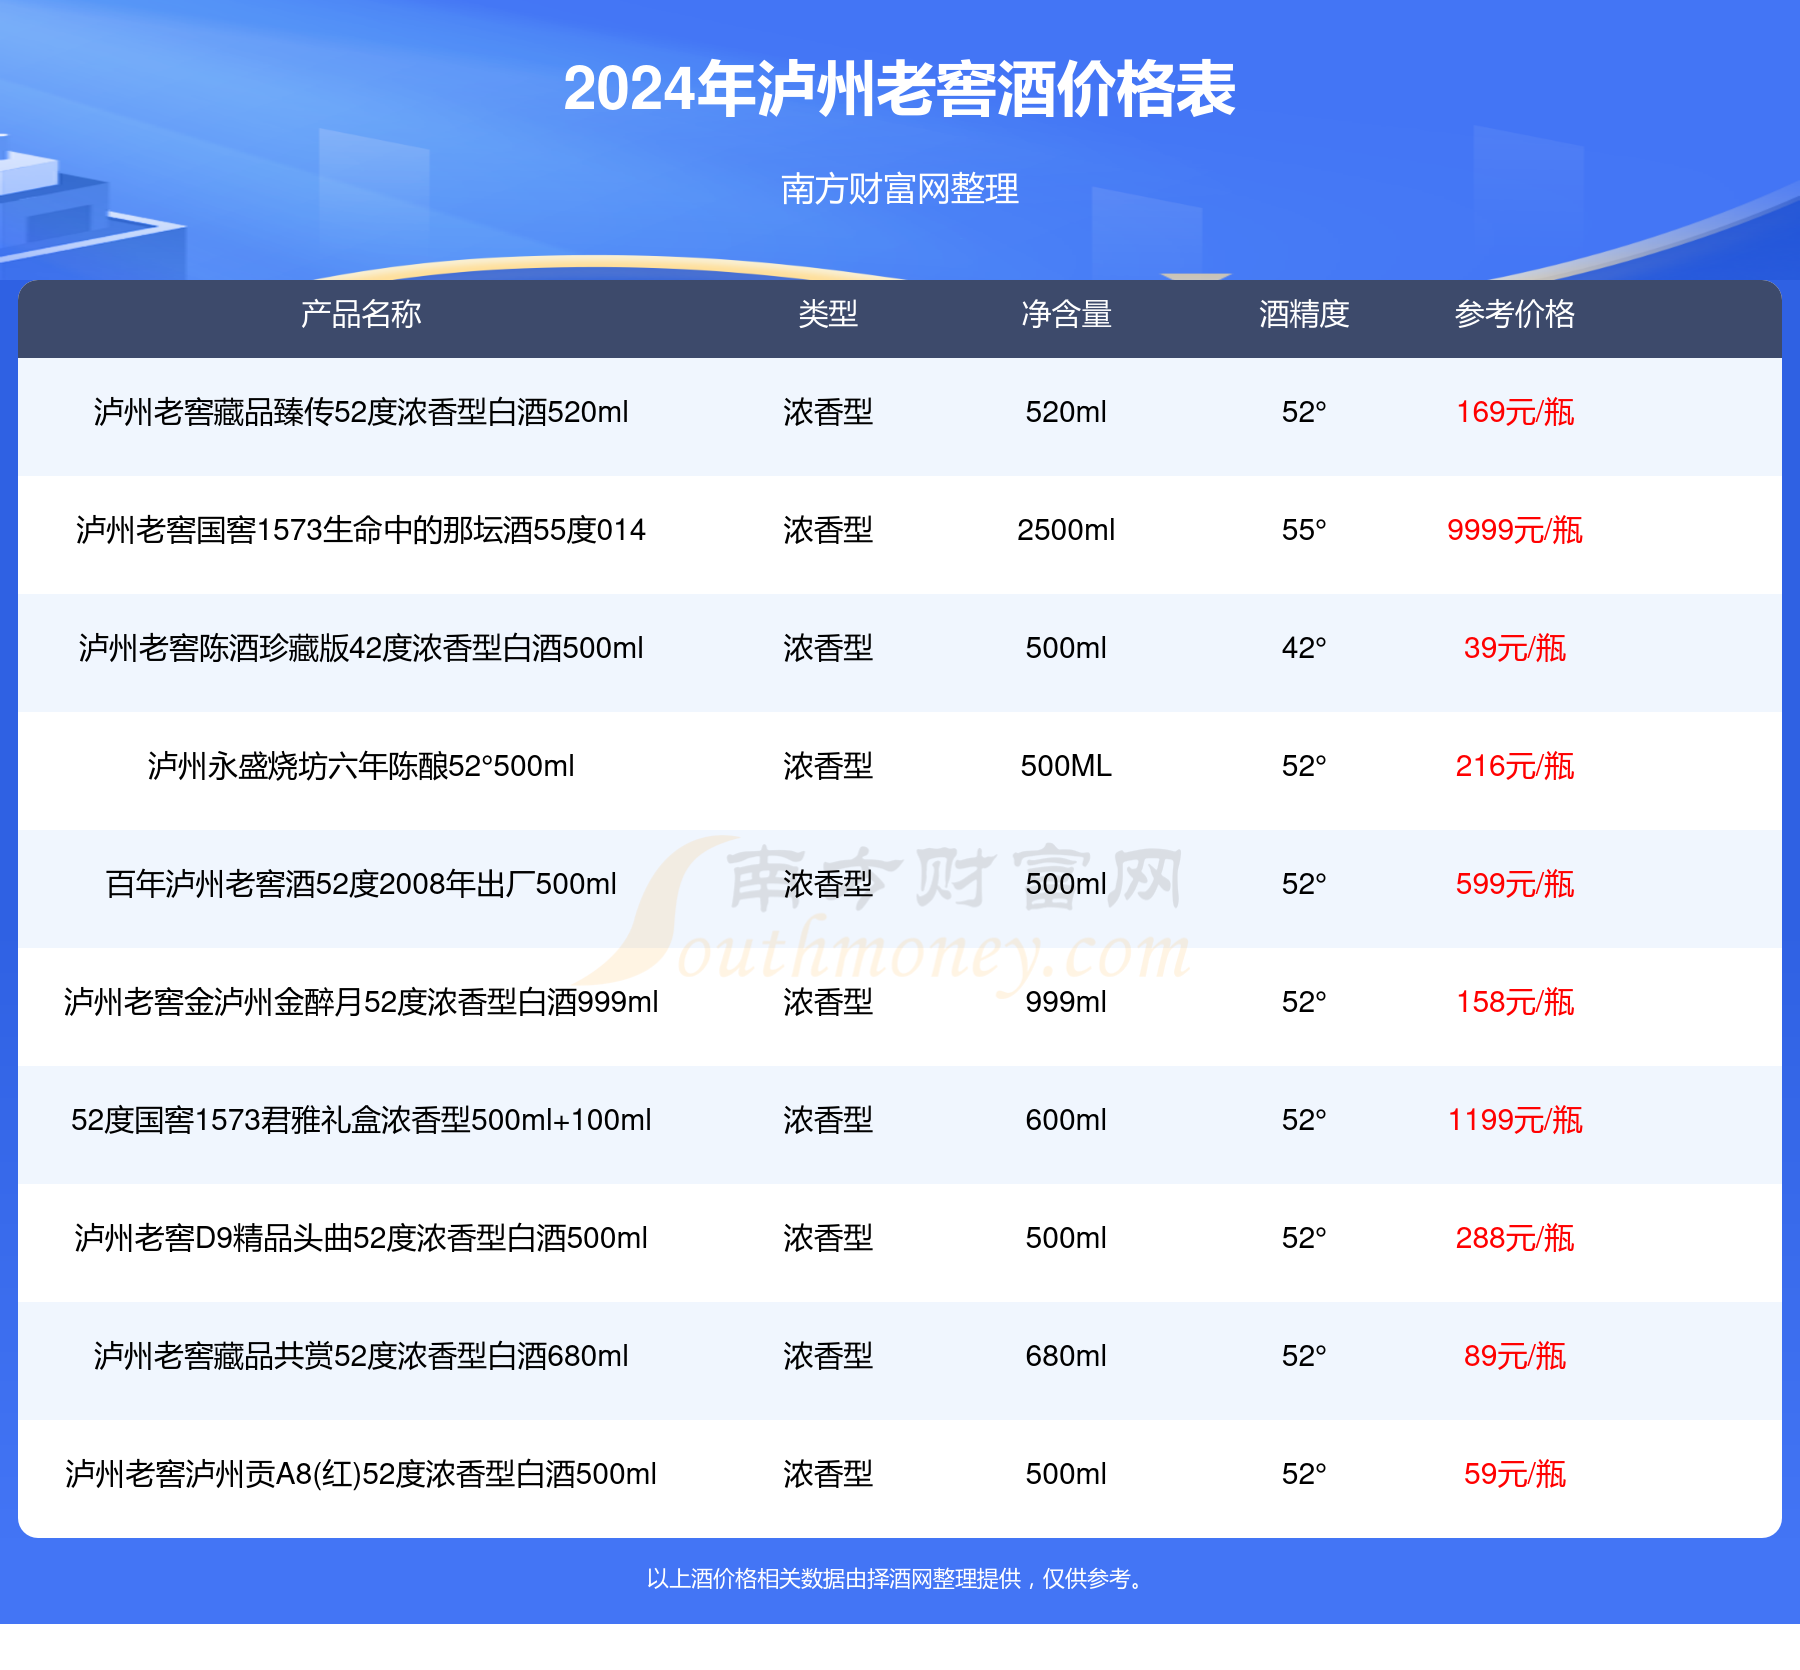This screenshot has height=1670, width=1800.
Task: Click the 216元/瓶 price
Action: (x=1515, y=766)
